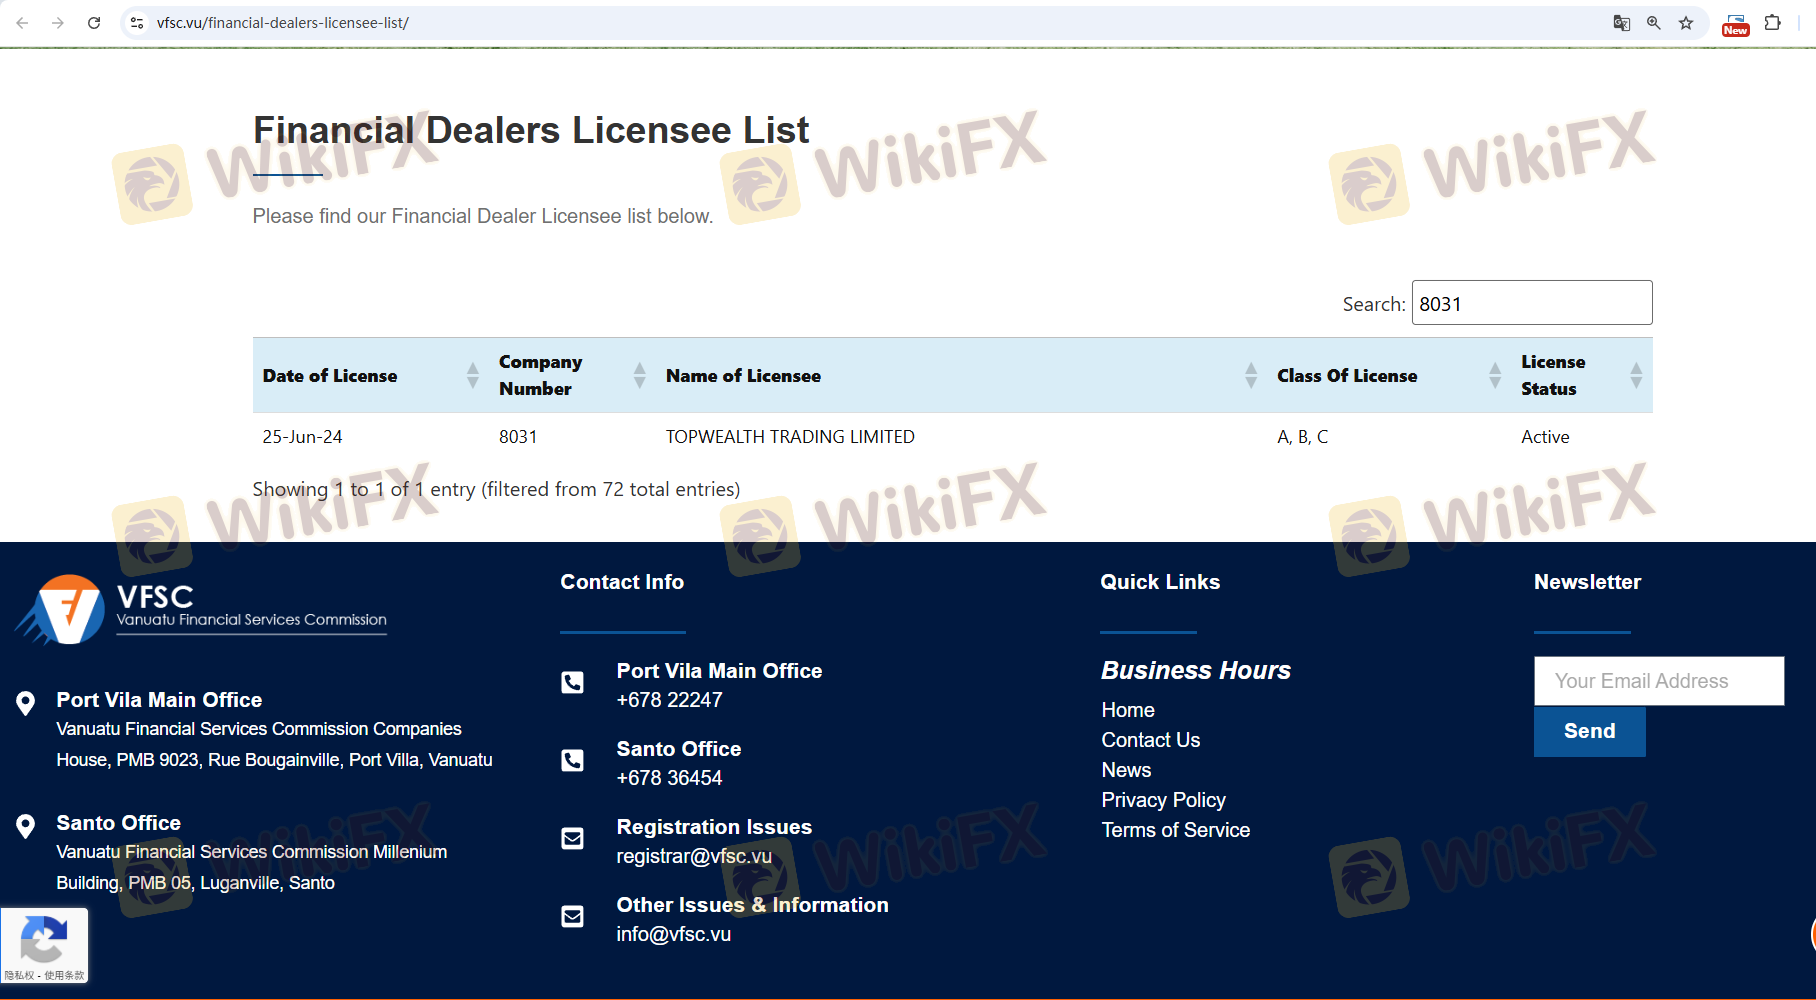Bookmark this page with the star icon
This screenshot has width=1816, height=1000.
(1686, 23)
